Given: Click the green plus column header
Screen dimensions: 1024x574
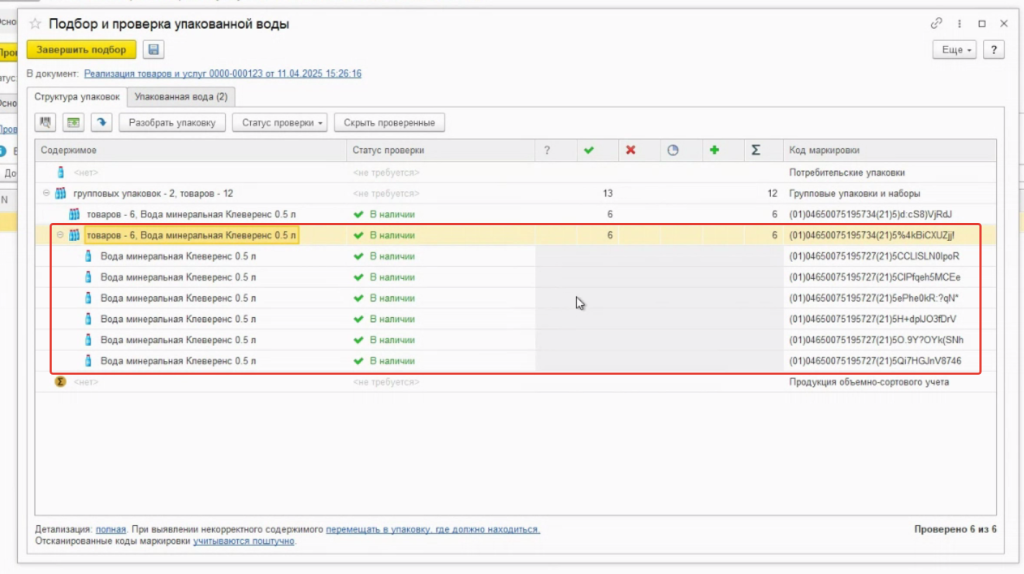Looking at the screenshot, I should point(714,150).
